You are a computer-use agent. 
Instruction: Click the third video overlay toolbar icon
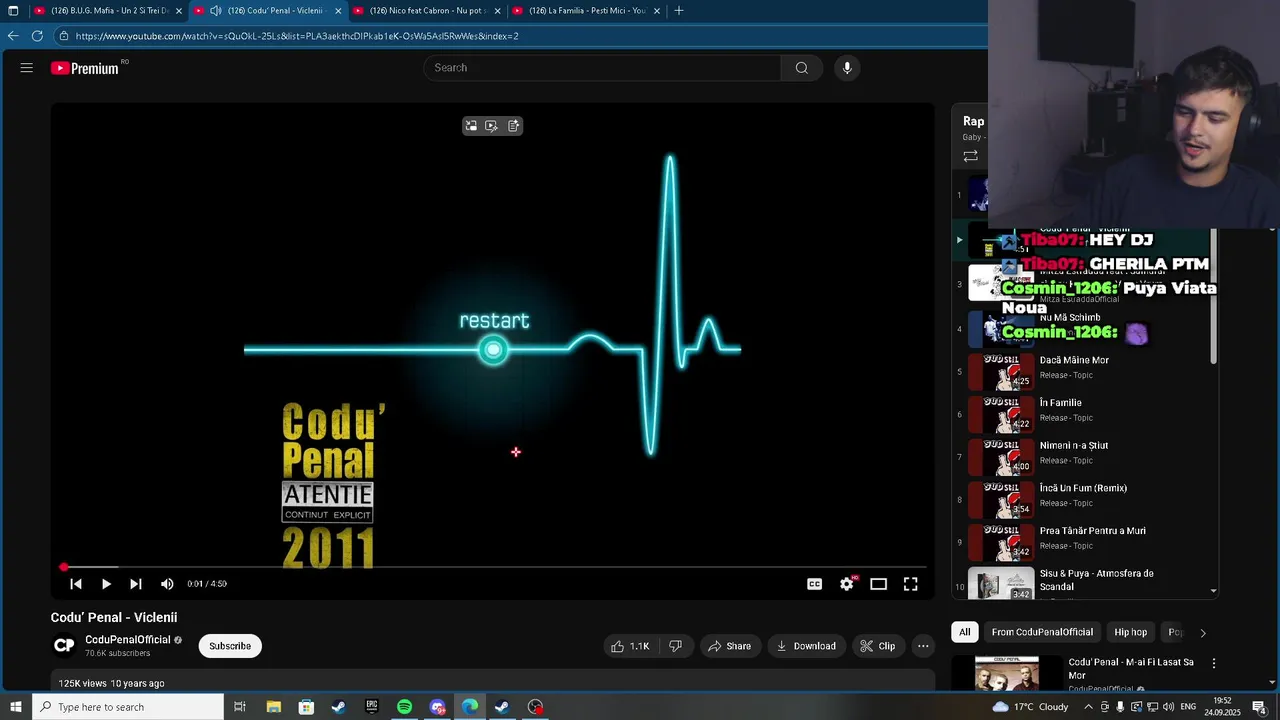(513, 126)
